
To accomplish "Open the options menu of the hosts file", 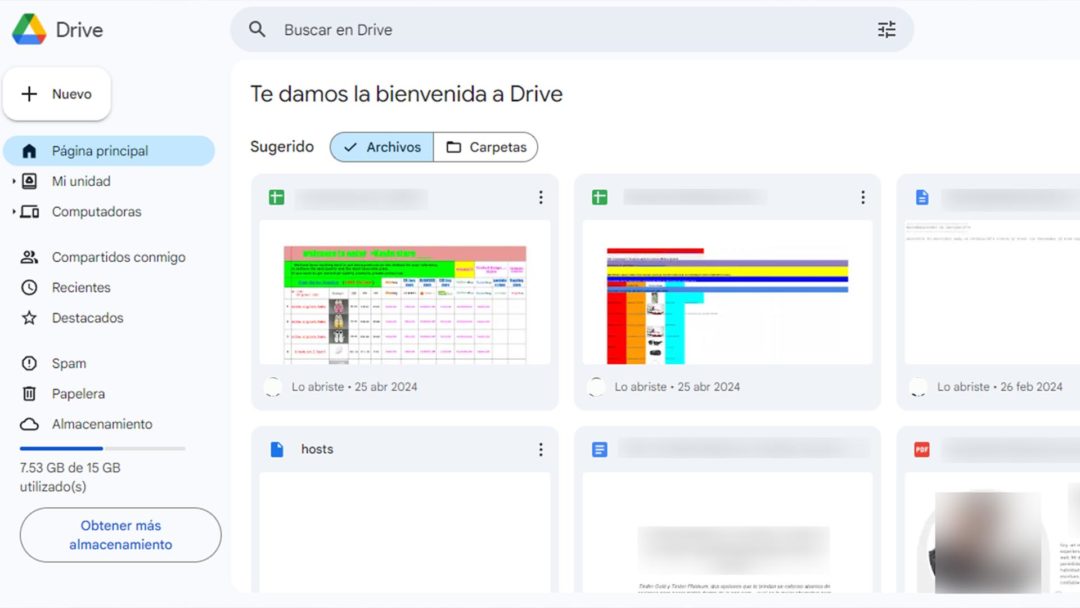I will click(541, 449).
